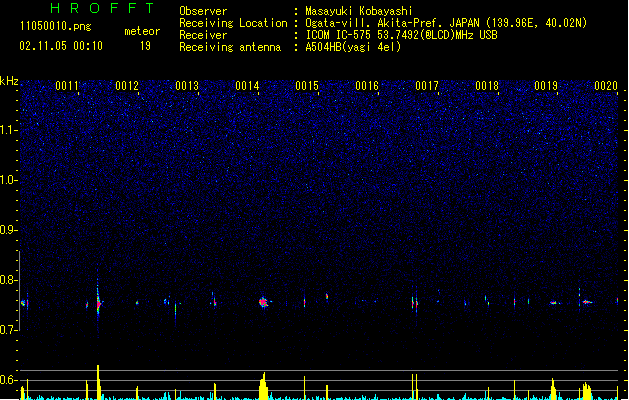The height and width of the screenshot is (400, 629).
Task: Click the 0018 time marker
Action: pos(487,86)
